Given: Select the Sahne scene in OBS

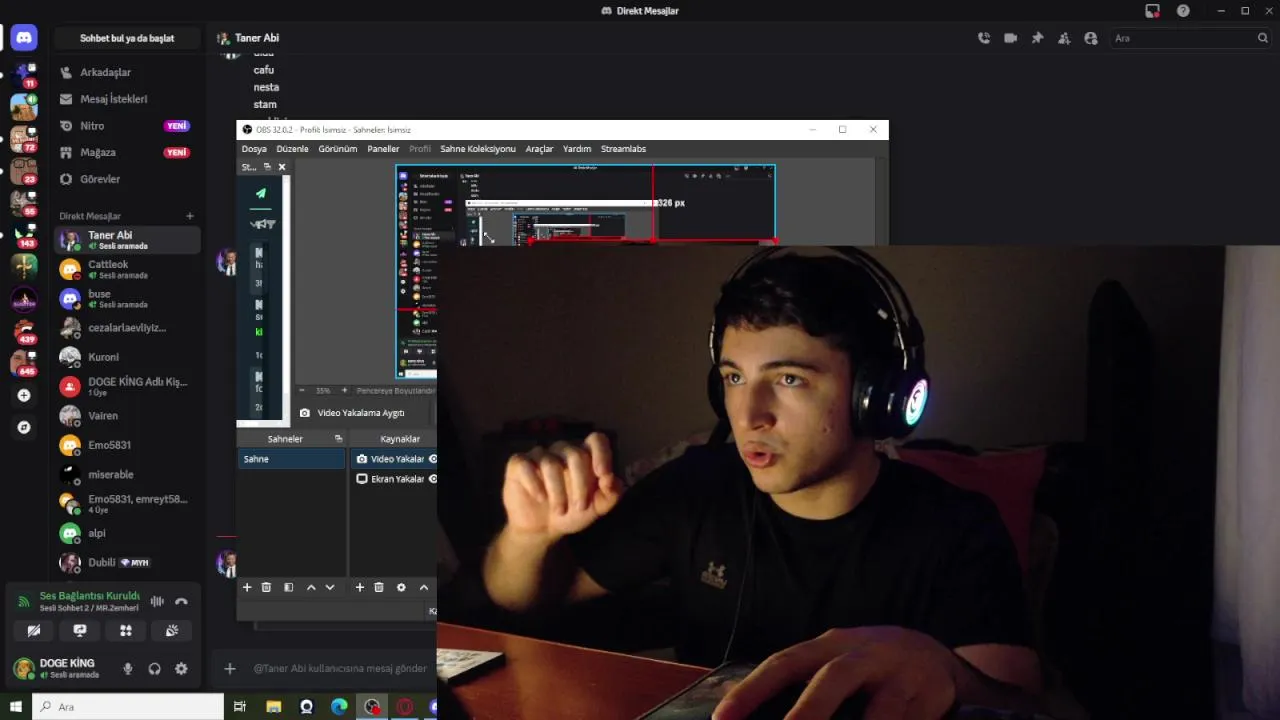Looking at the screenshot, I should [x=291, y=459].
